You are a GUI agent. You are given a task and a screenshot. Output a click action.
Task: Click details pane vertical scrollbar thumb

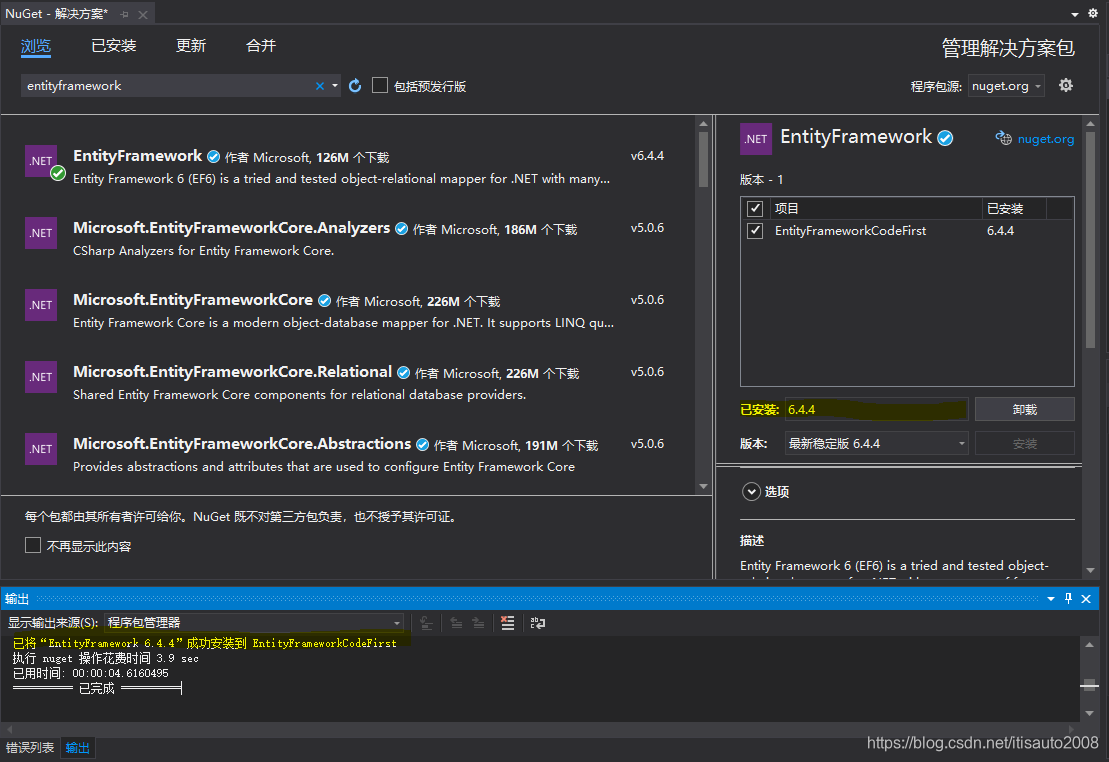click(1090, 239)
